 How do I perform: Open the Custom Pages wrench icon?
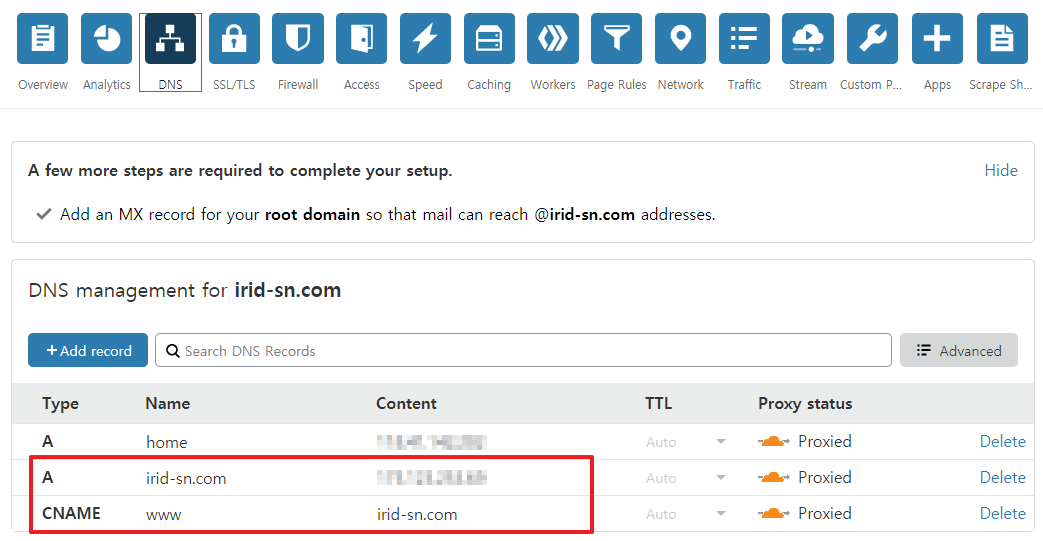coord(873,39)
